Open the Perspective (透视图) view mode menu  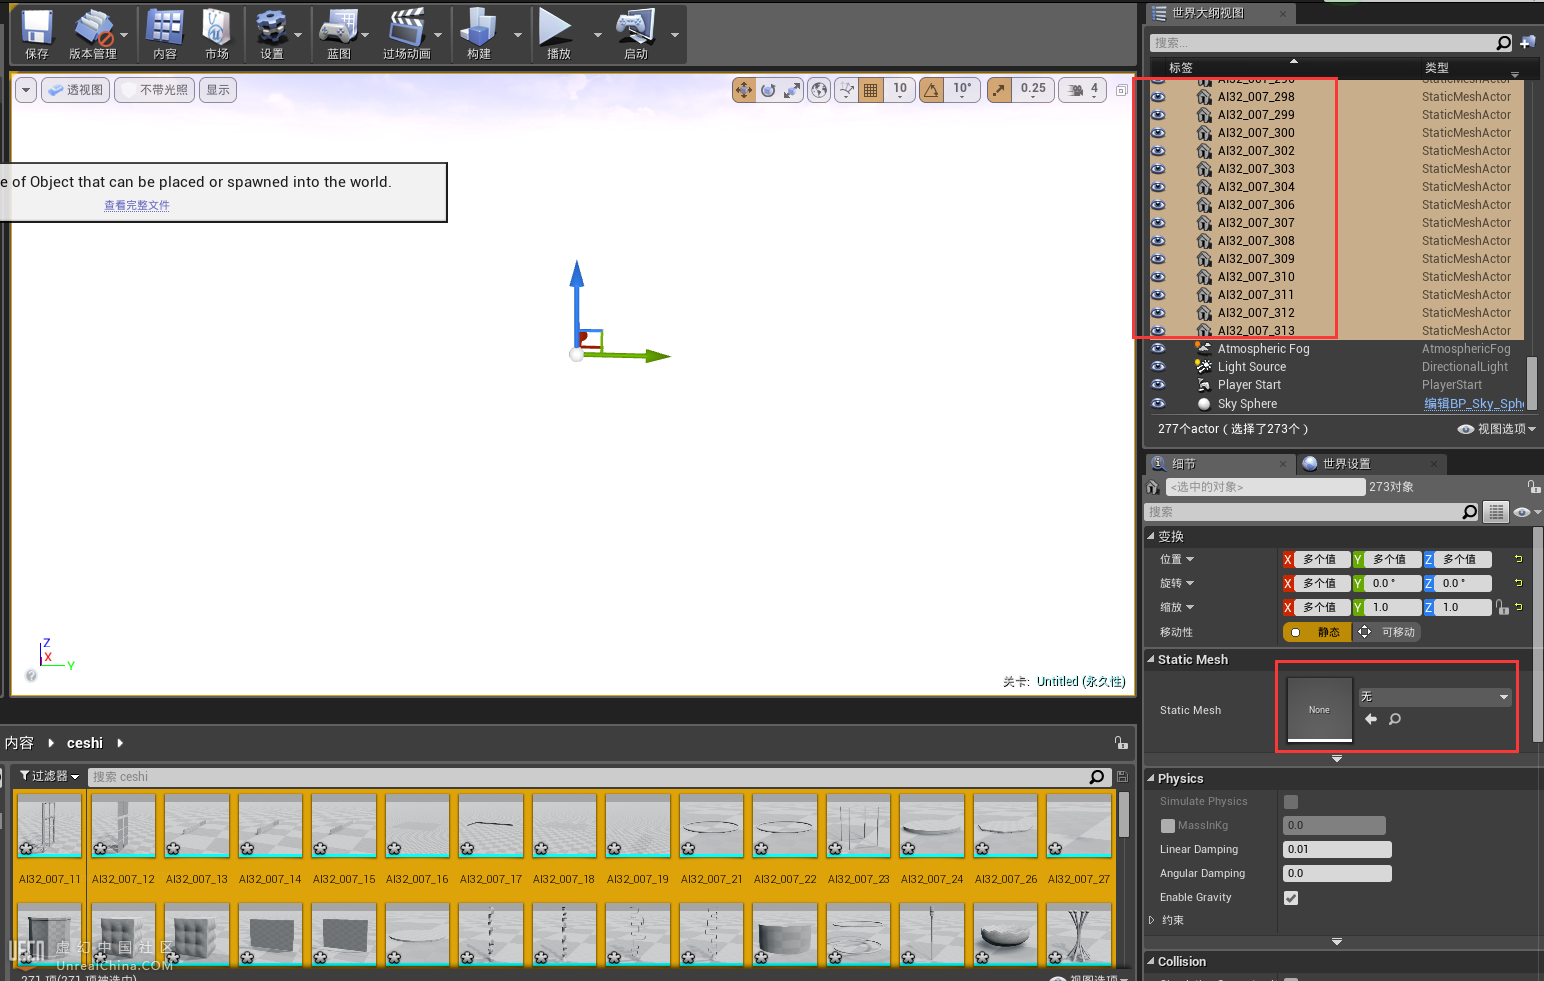pyautogui.click(x=75, y=90)
